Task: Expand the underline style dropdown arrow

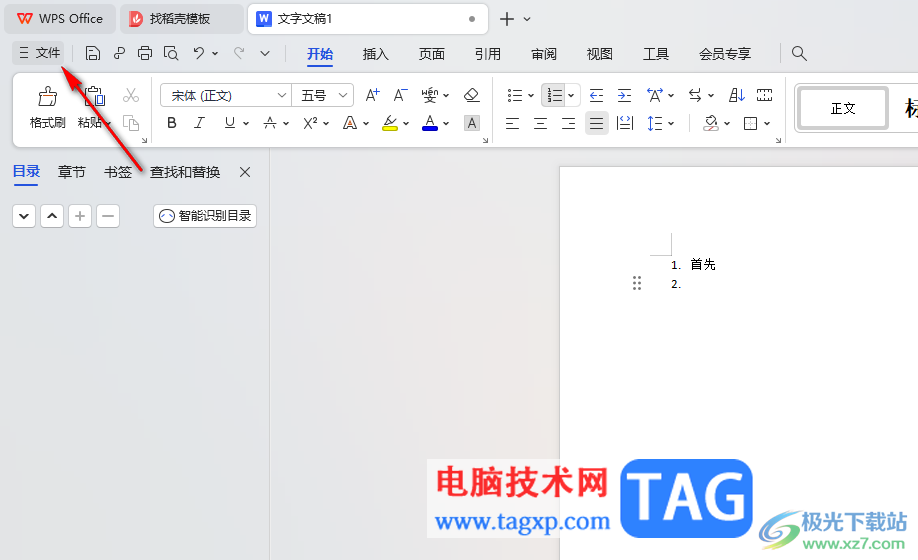Action: pos(246,123)
